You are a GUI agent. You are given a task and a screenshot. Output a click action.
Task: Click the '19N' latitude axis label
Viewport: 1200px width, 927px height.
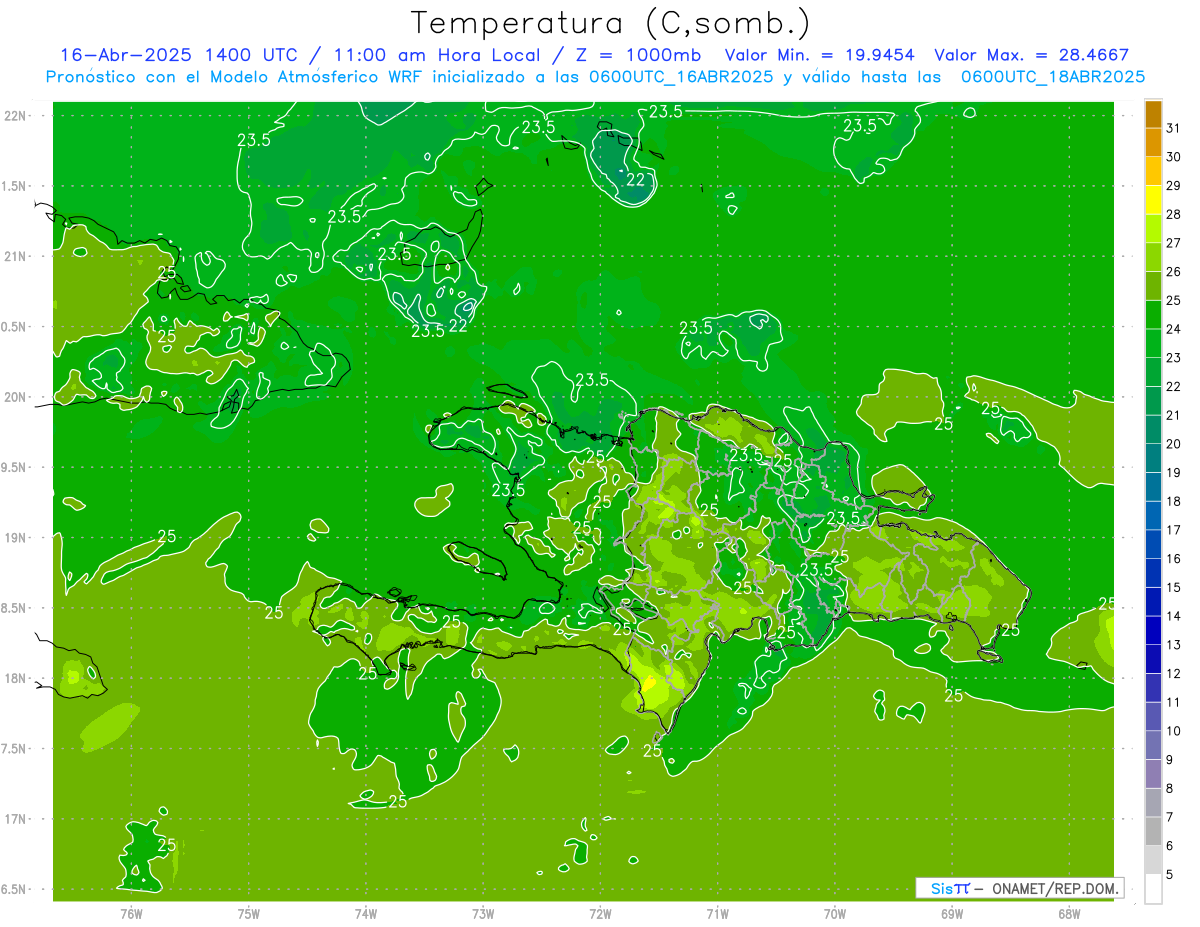click(13, 538)
